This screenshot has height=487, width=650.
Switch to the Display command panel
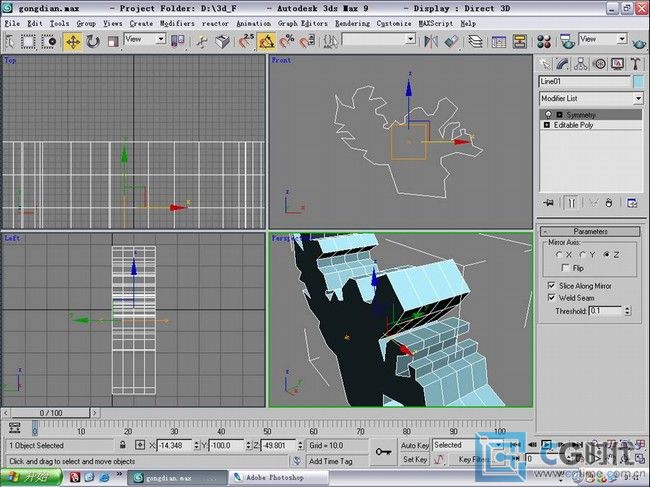pos(617,64)
